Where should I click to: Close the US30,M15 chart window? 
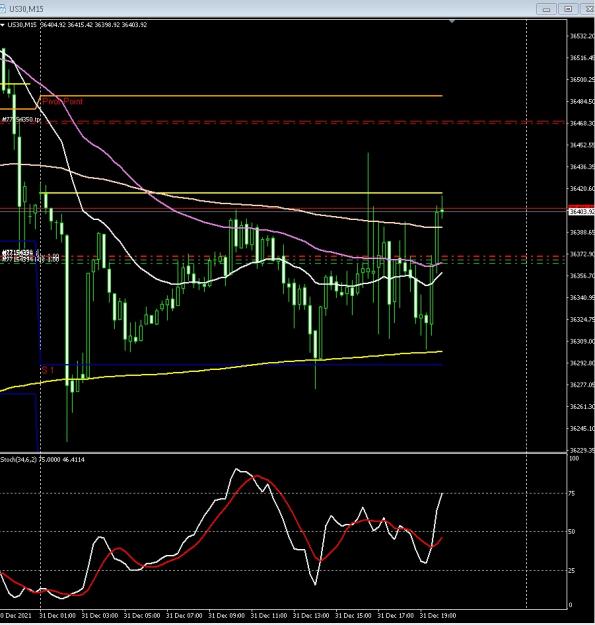(x=588, y=9)
